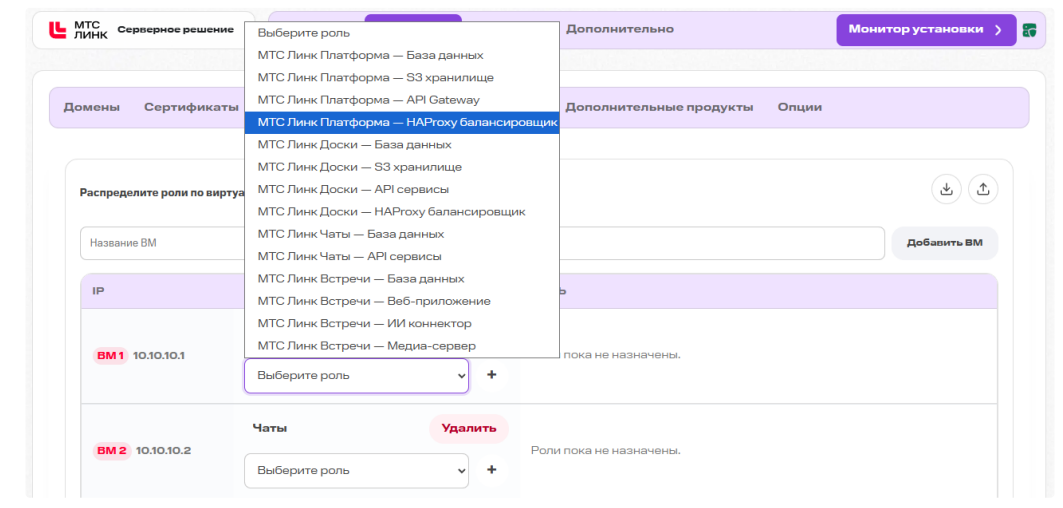
Task: Click the download configuration icon
Action: [x=946, y=189]
